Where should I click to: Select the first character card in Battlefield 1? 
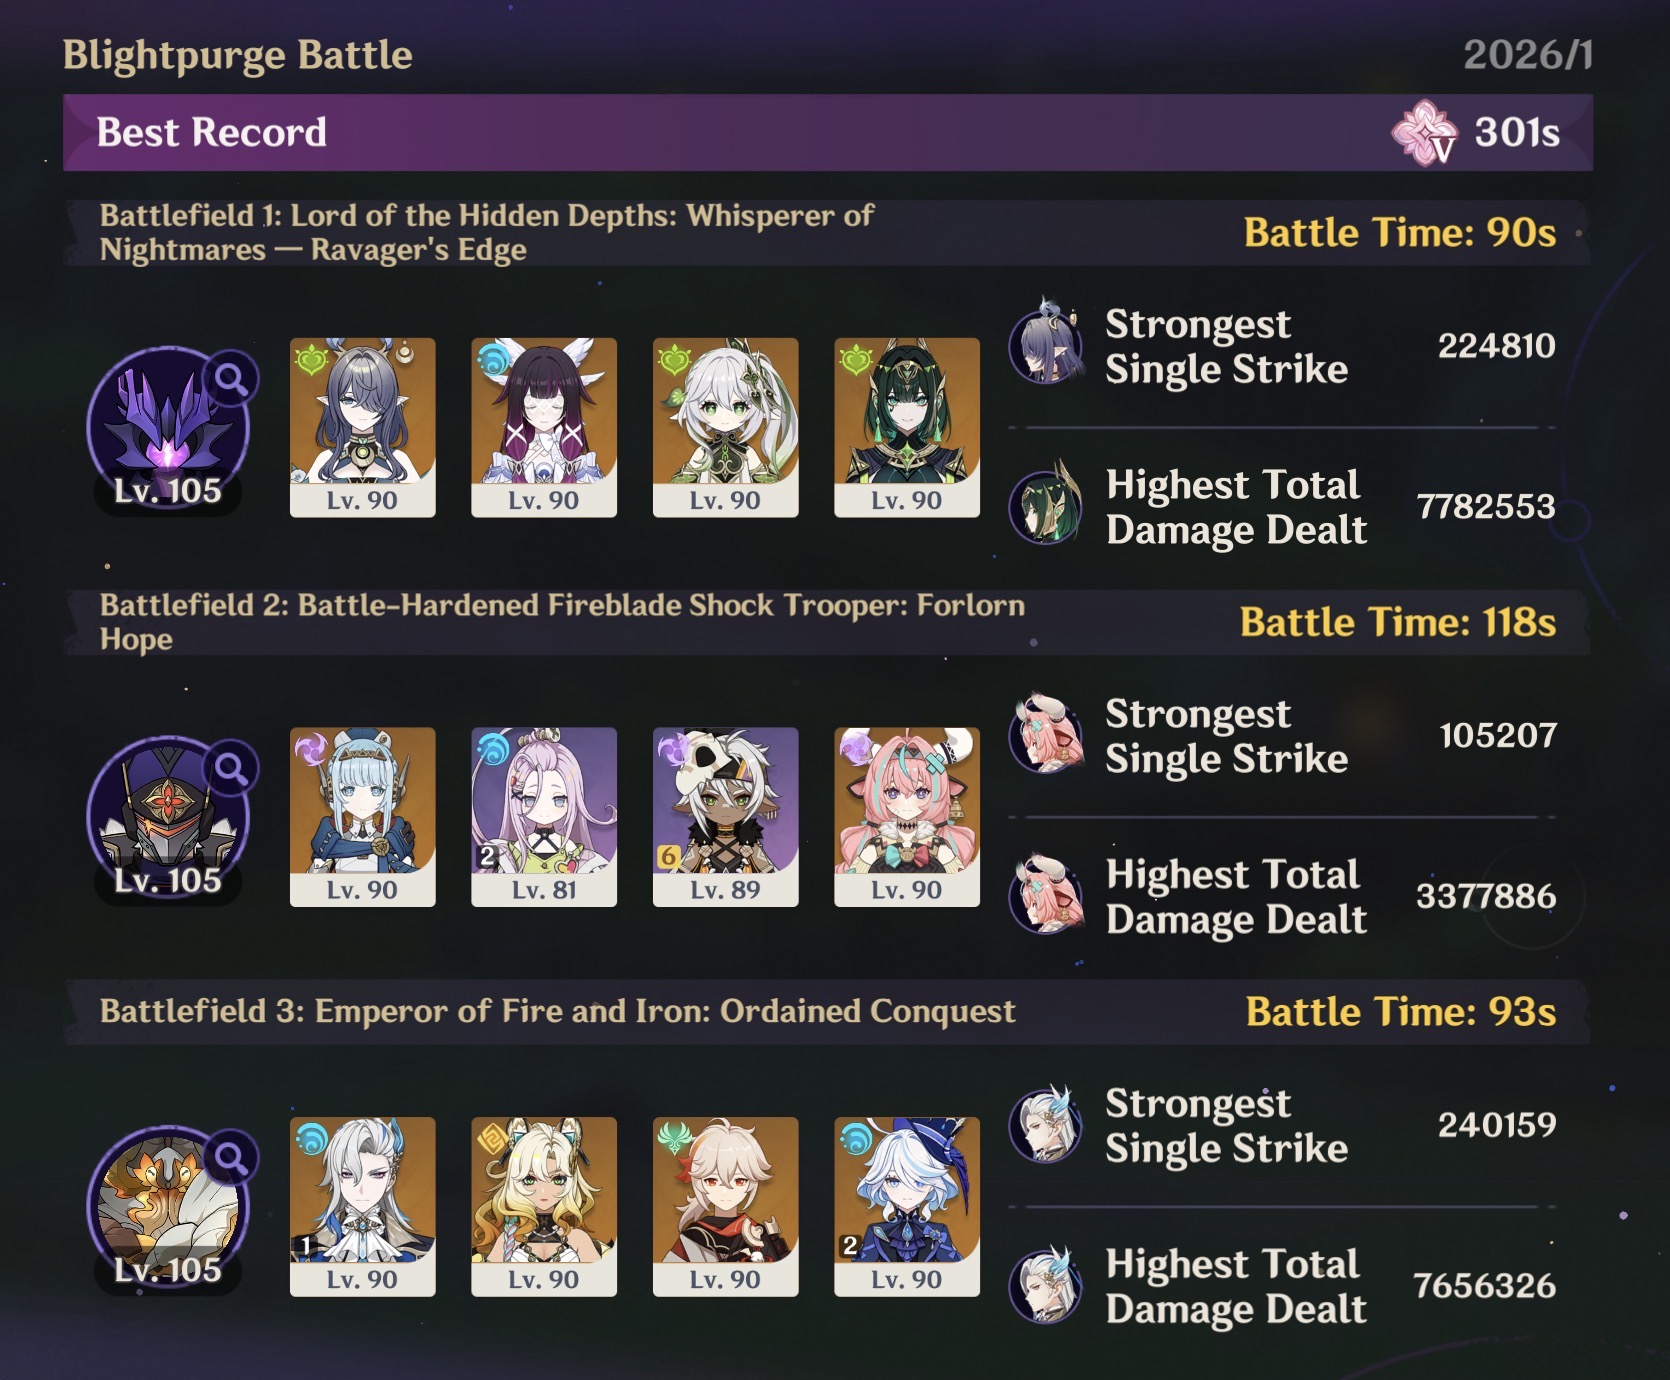363,427
